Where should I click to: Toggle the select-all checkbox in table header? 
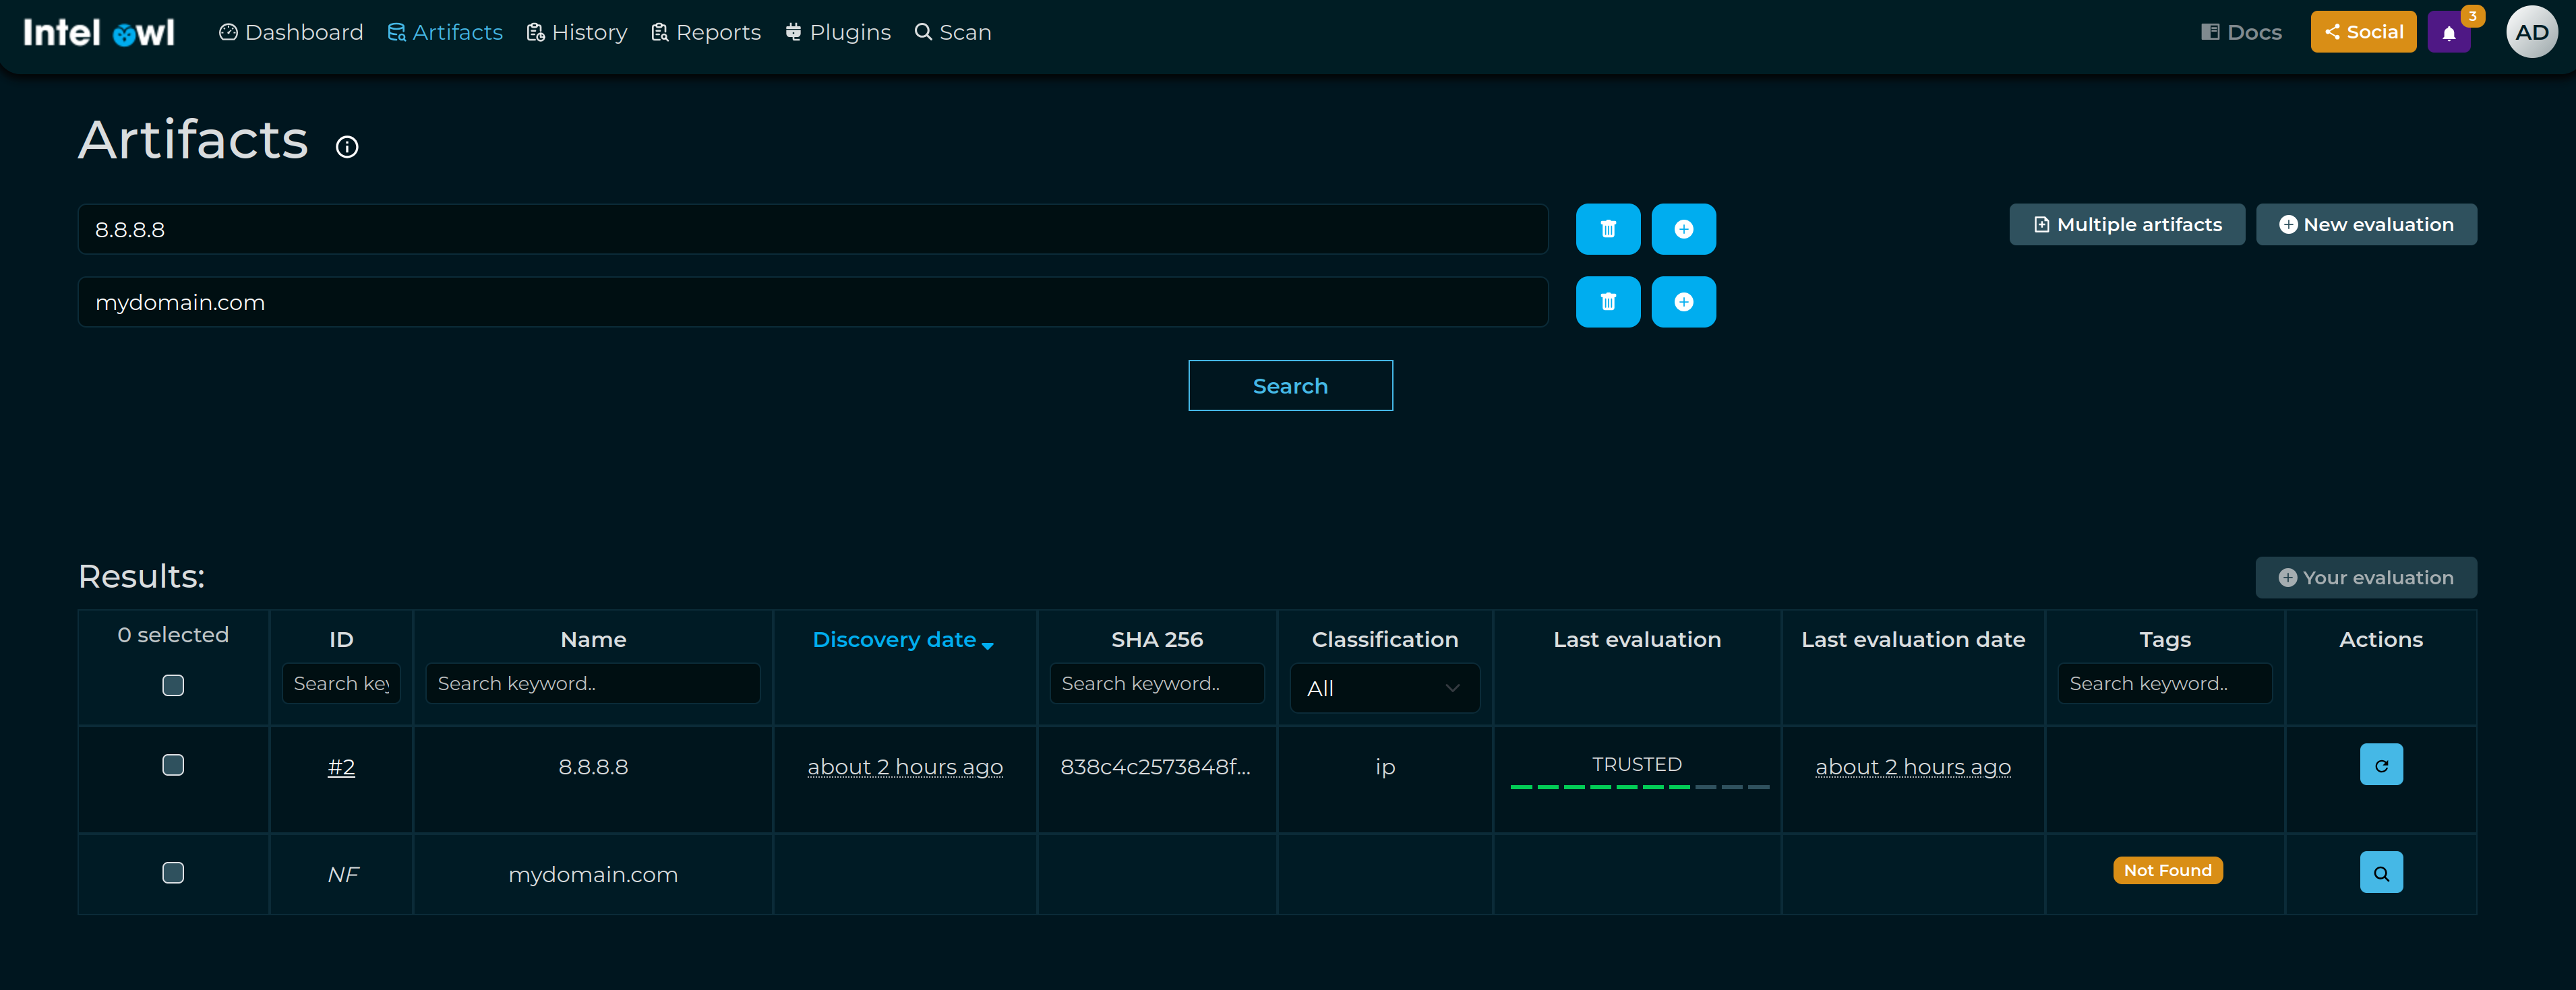click(x=173, y=685)
